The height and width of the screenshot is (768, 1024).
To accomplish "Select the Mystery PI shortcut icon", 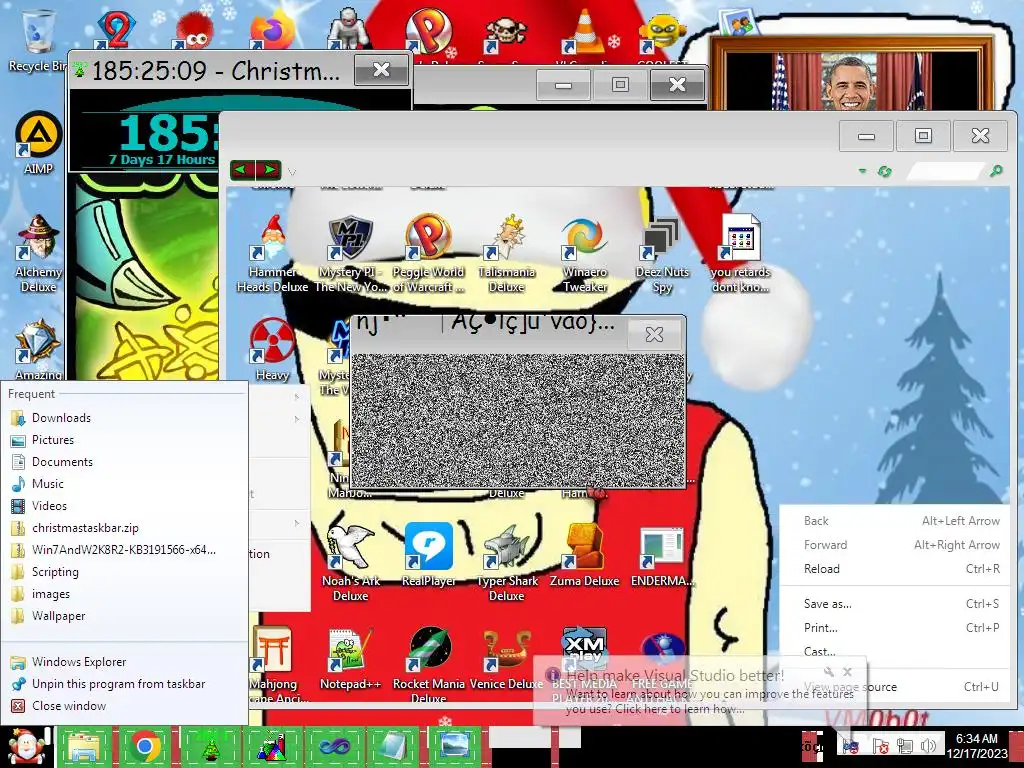I will 350,253.
